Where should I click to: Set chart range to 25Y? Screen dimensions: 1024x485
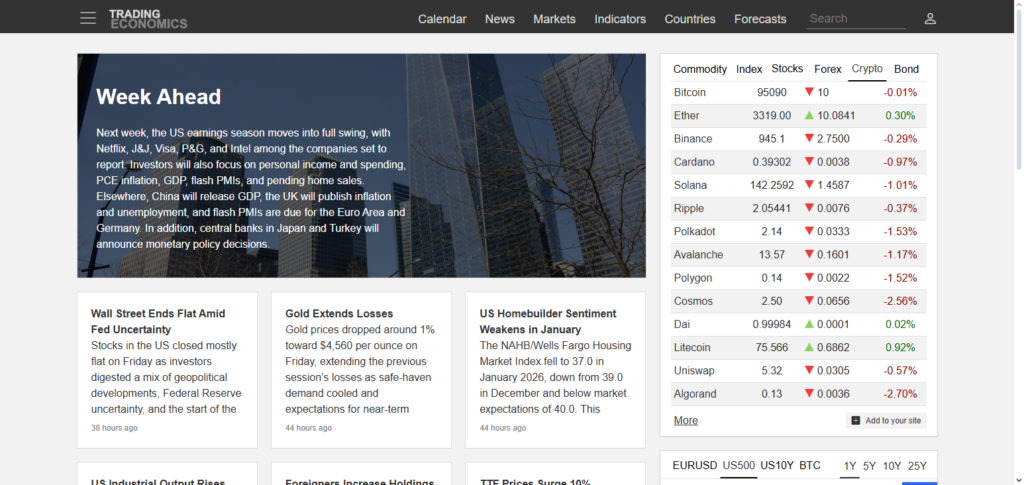coord(918,466)
